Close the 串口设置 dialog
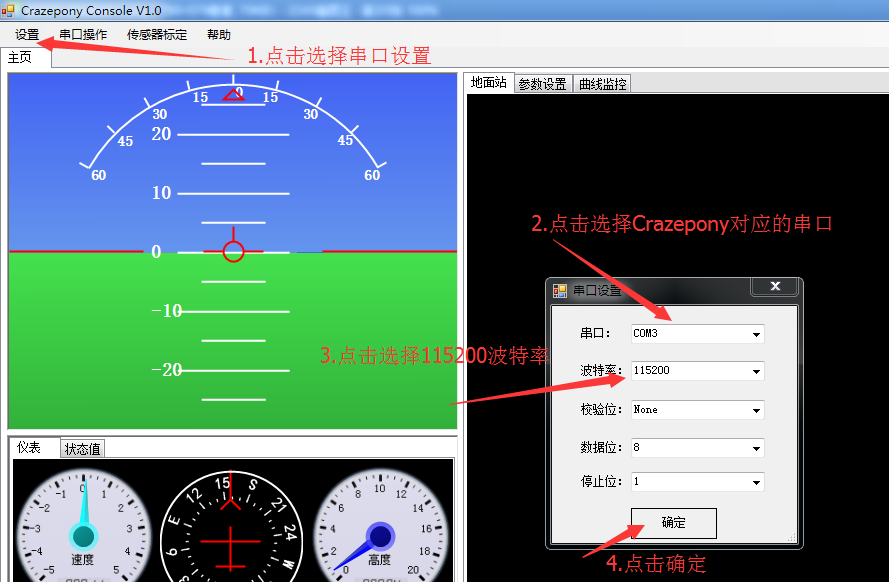This screenshot has height=582, width=889. (x=775, y=287)
